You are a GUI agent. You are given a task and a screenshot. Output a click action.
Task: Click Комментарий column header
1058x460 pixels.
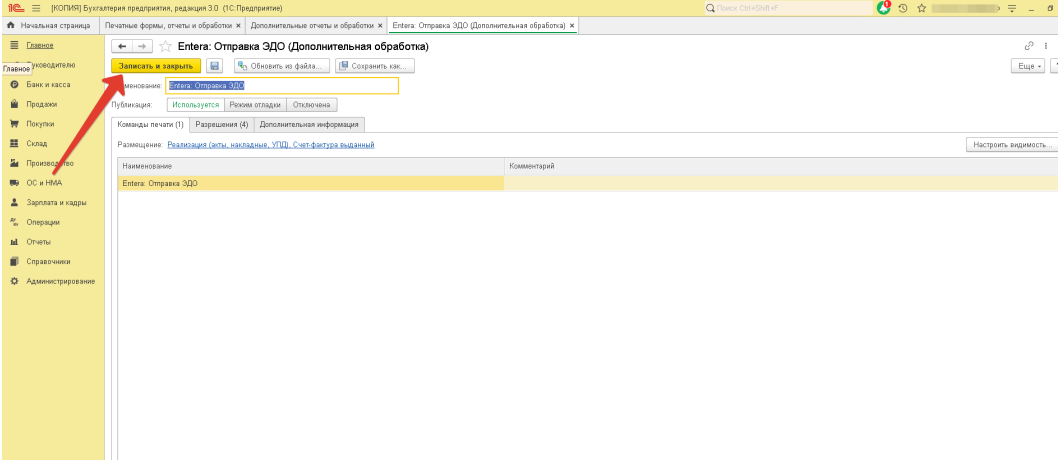(781, 166)
